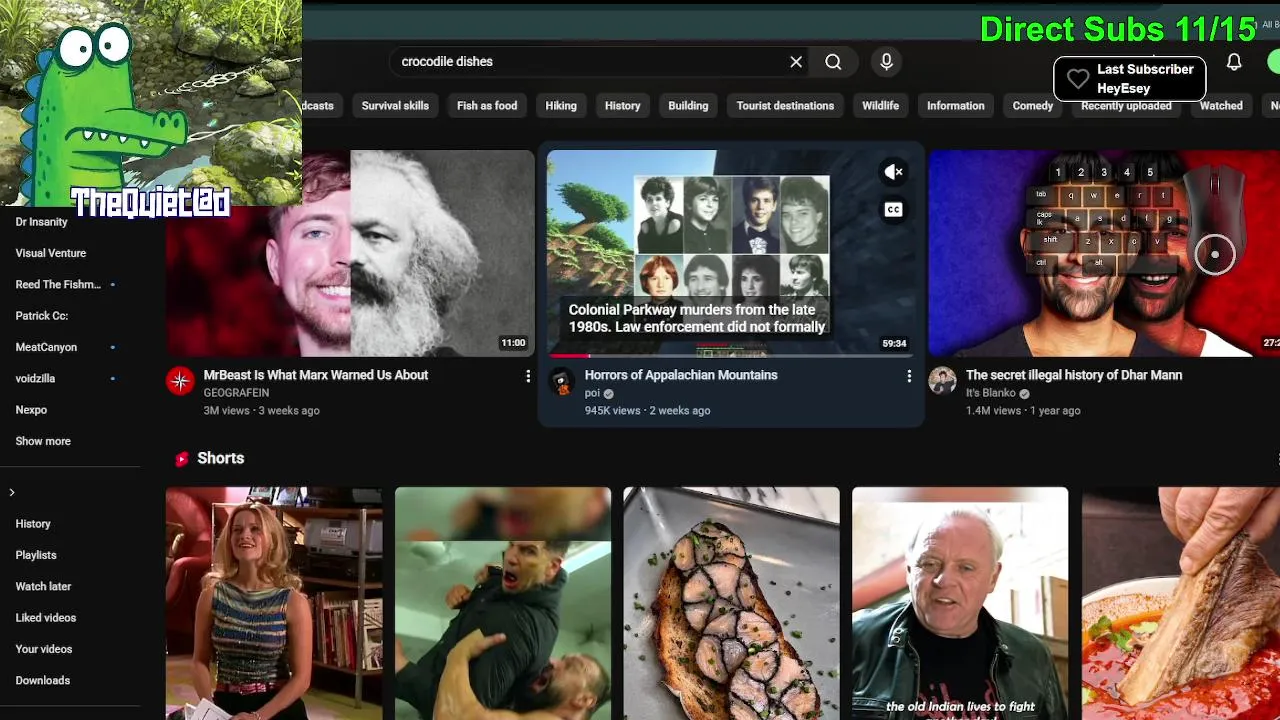This screenshot has height=720, width=1280.
Task: Start voice search with microphone icon
Action: point(886,62)
